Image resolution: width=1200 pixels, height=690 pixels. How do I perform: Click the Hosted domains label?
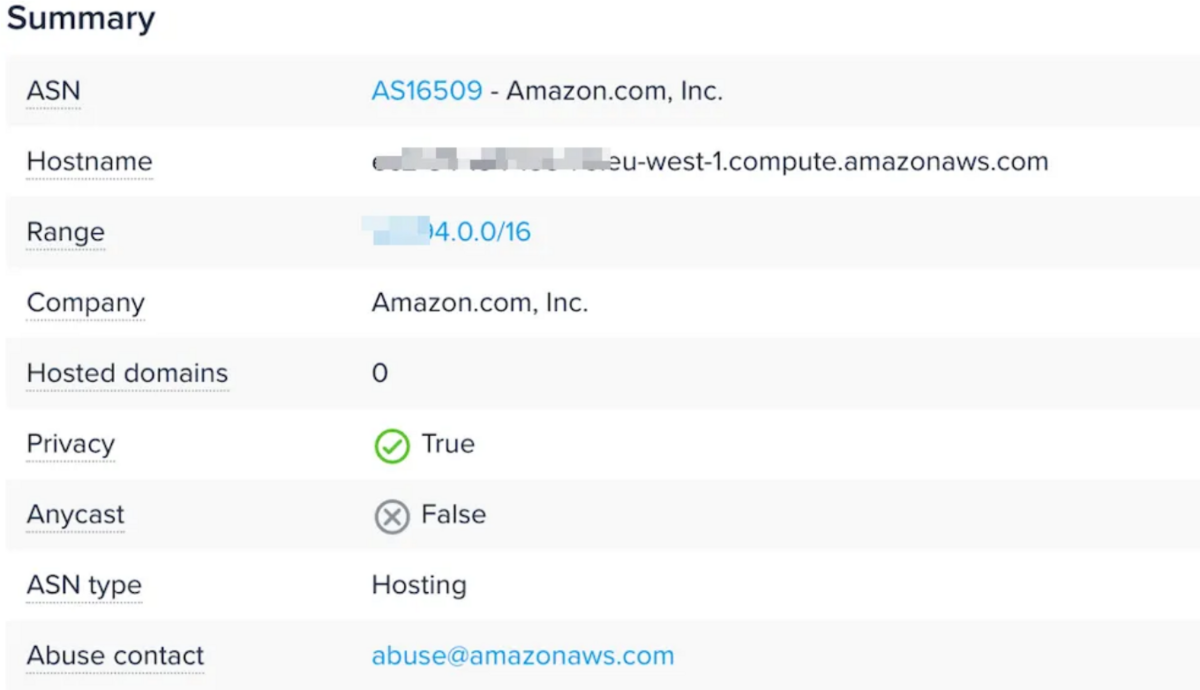tap(127, 373)
